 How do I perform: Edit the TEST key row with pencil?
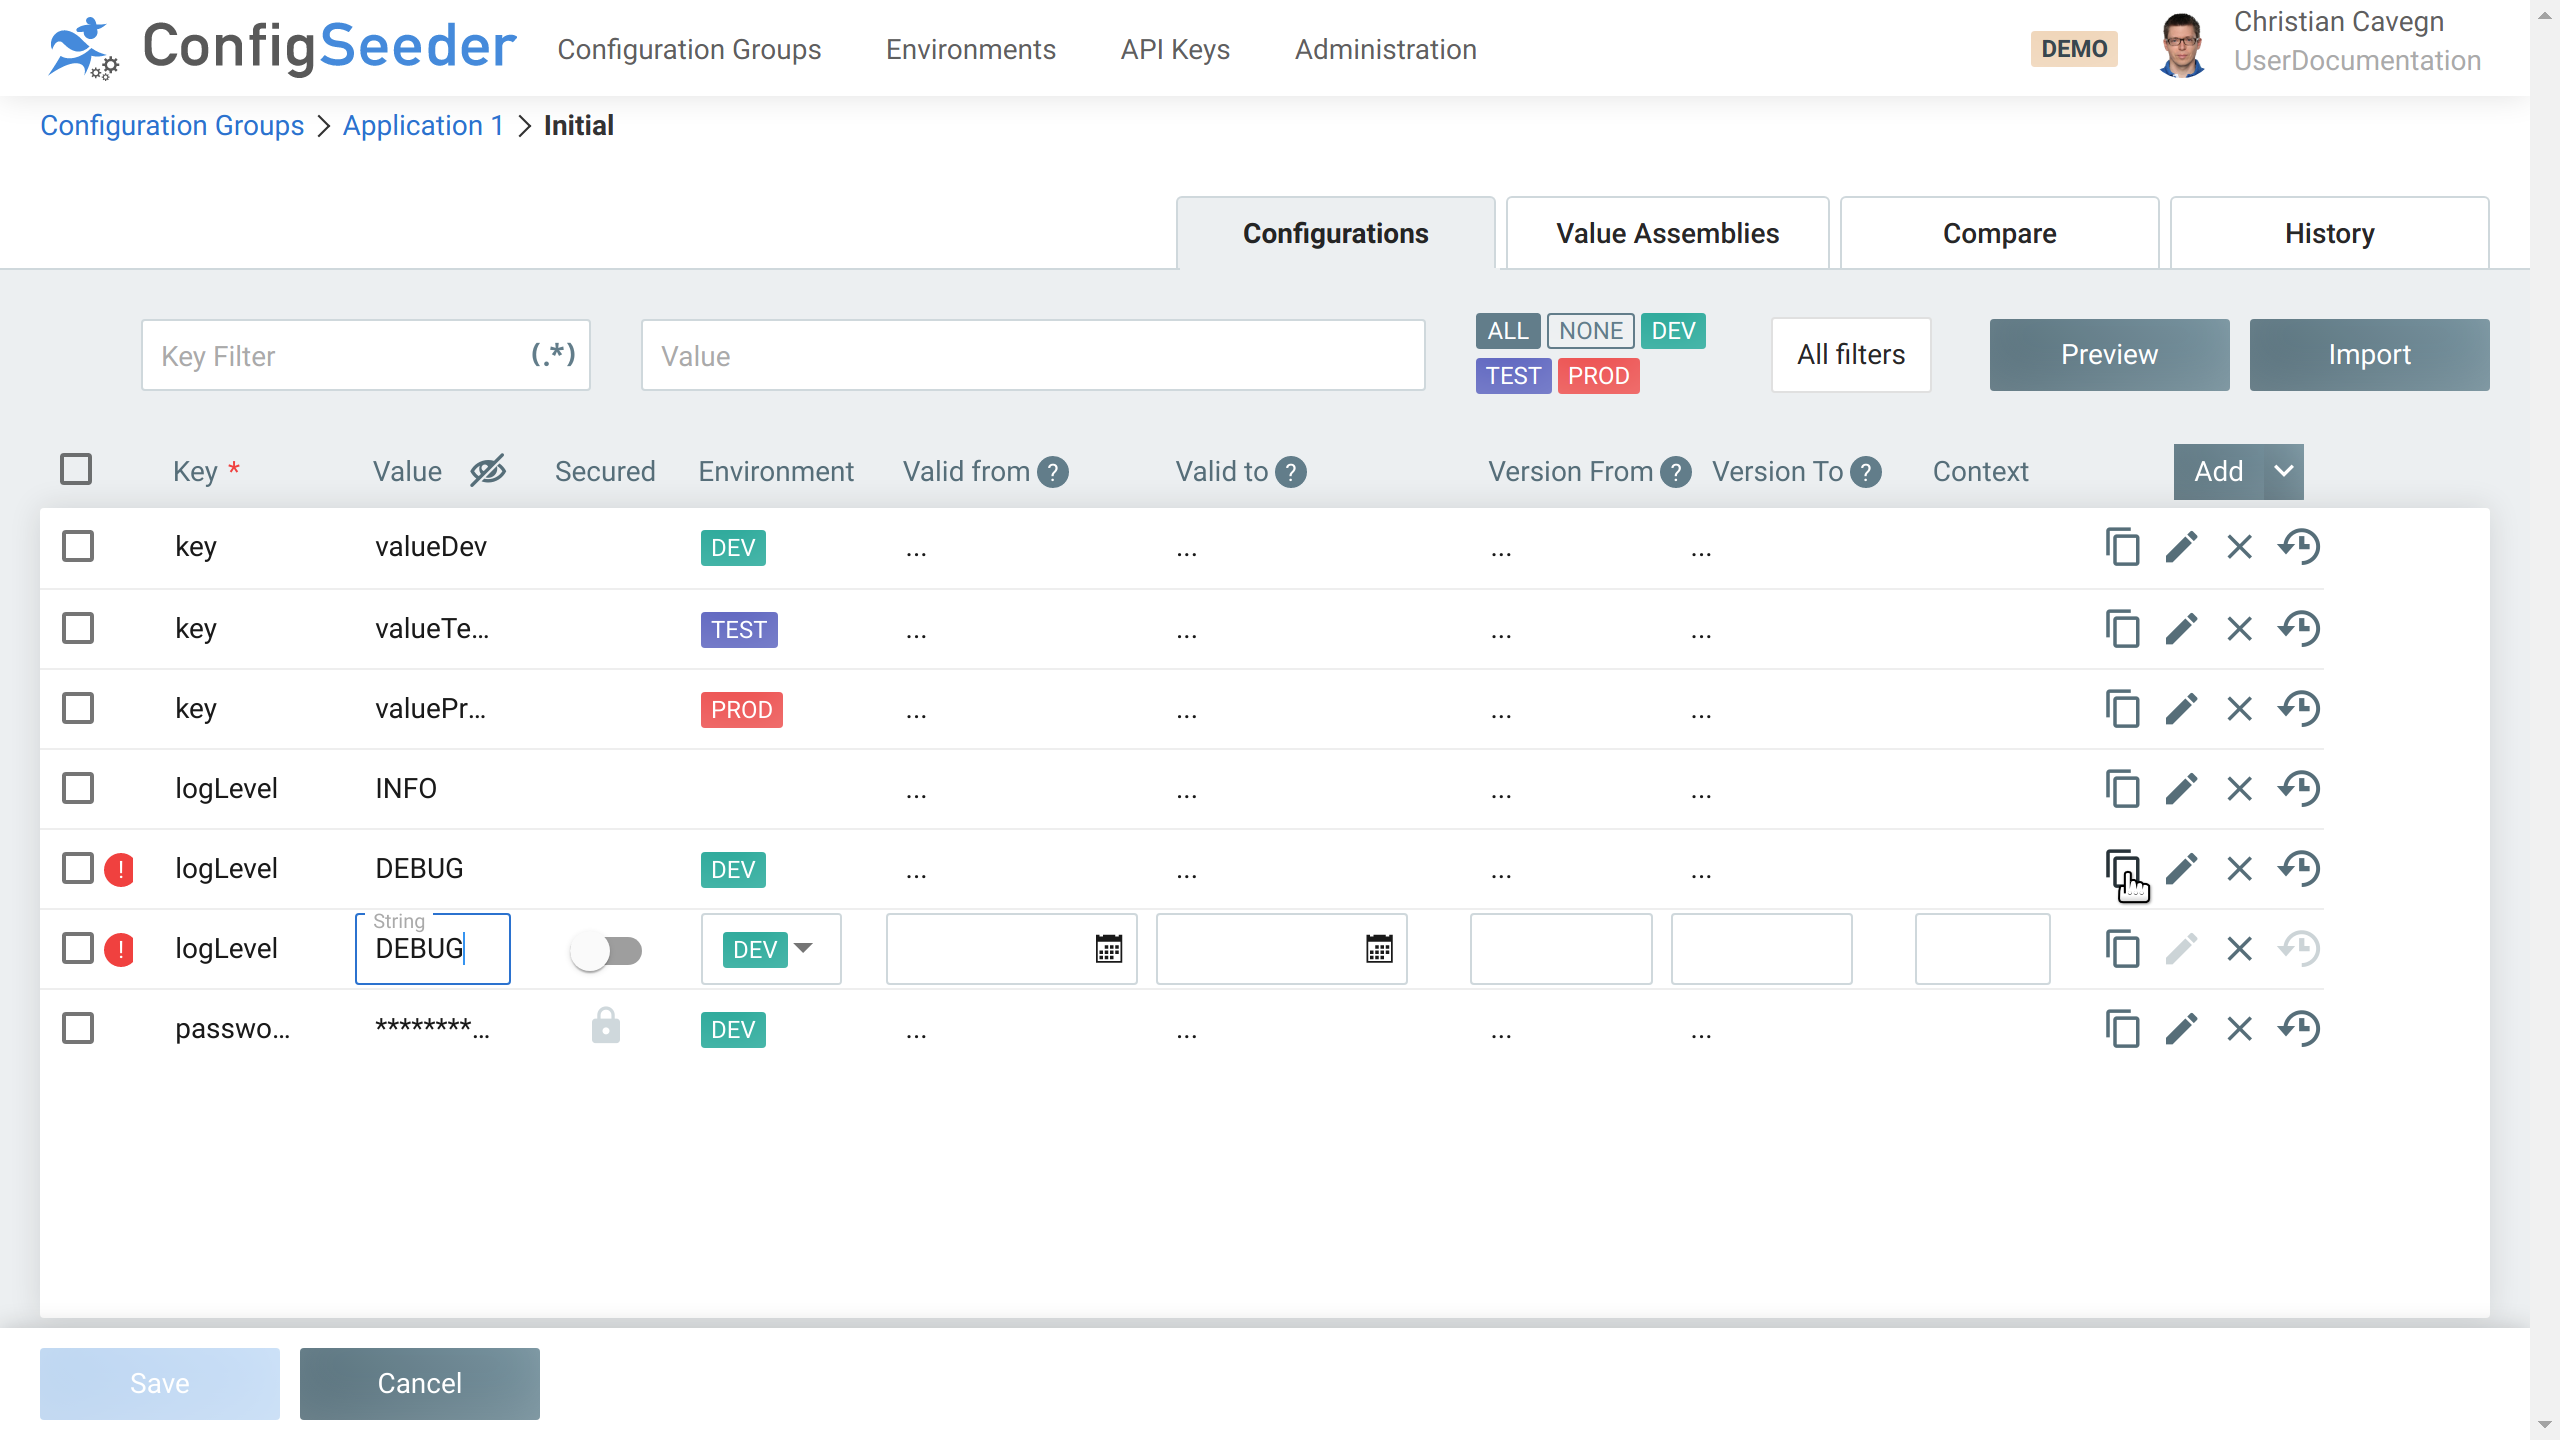(x=2181, y=629)
